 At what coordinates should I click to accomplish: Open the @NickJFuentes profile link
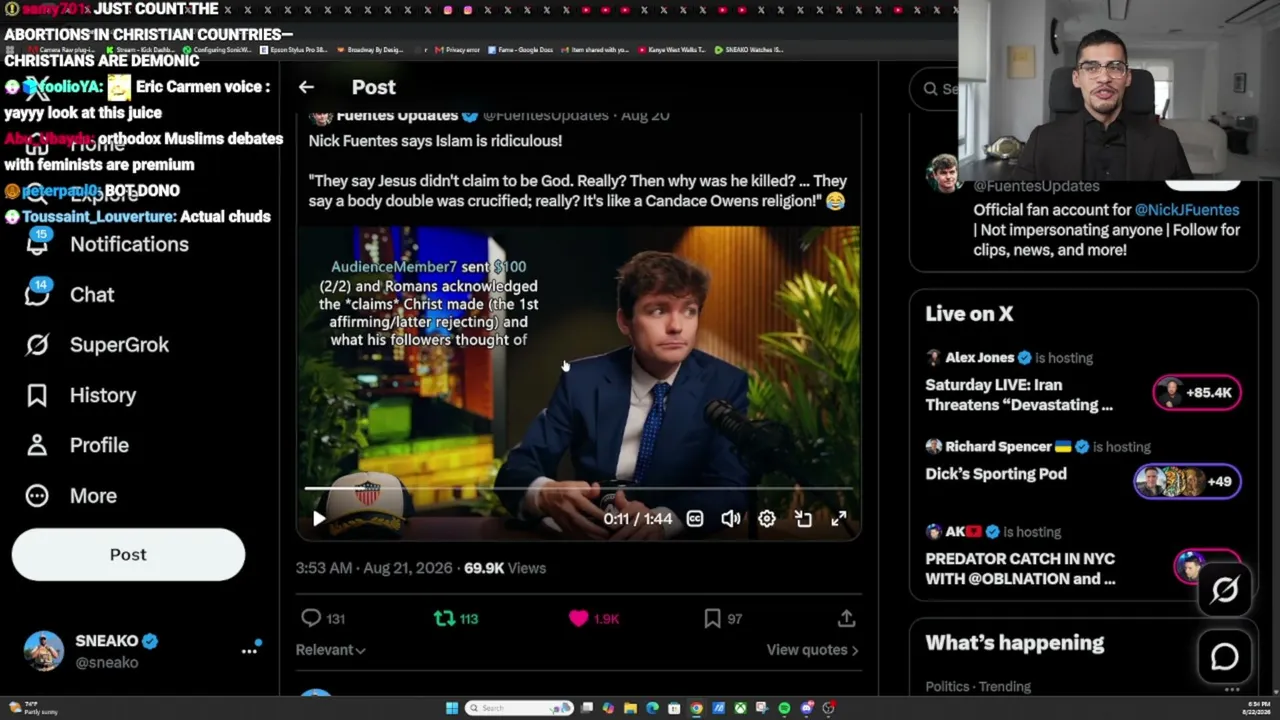[x=1186, y=210]
